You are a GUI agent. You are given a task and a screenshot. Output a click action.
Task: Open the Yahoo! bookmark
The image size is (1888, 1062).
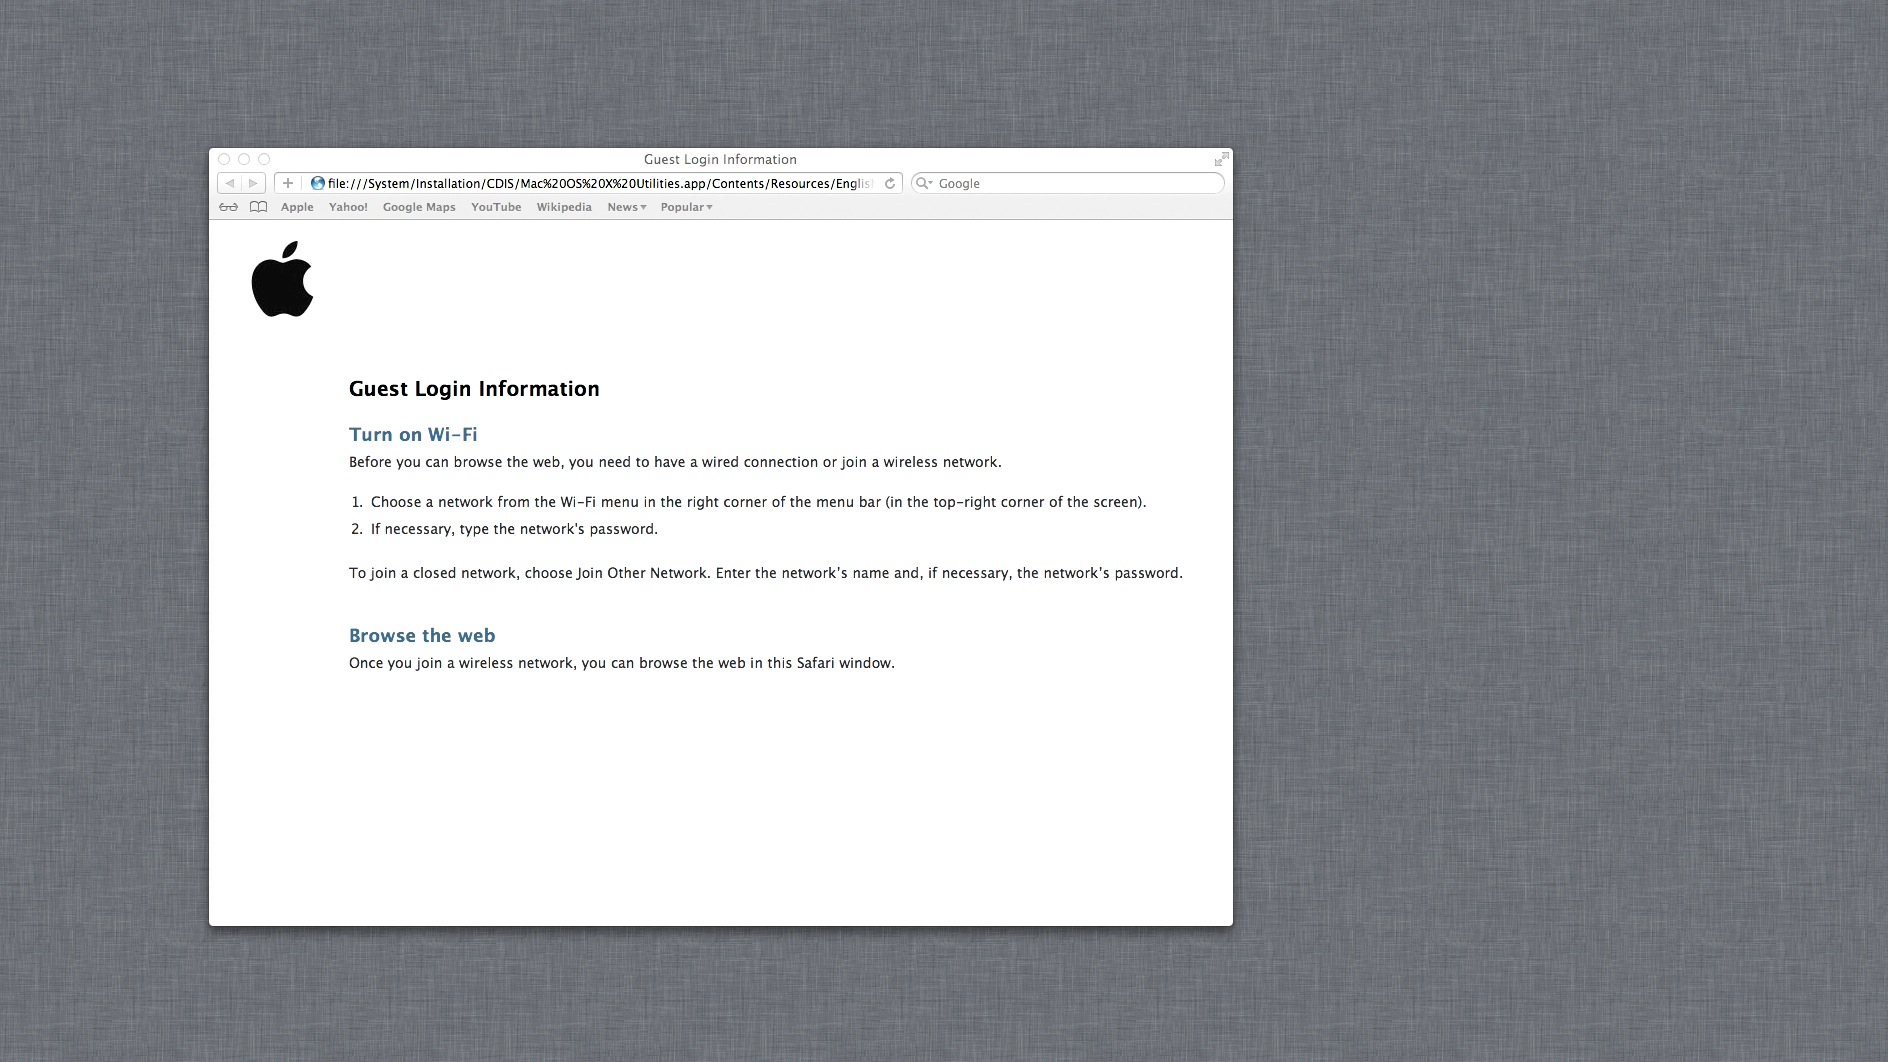tap(348, 207)
